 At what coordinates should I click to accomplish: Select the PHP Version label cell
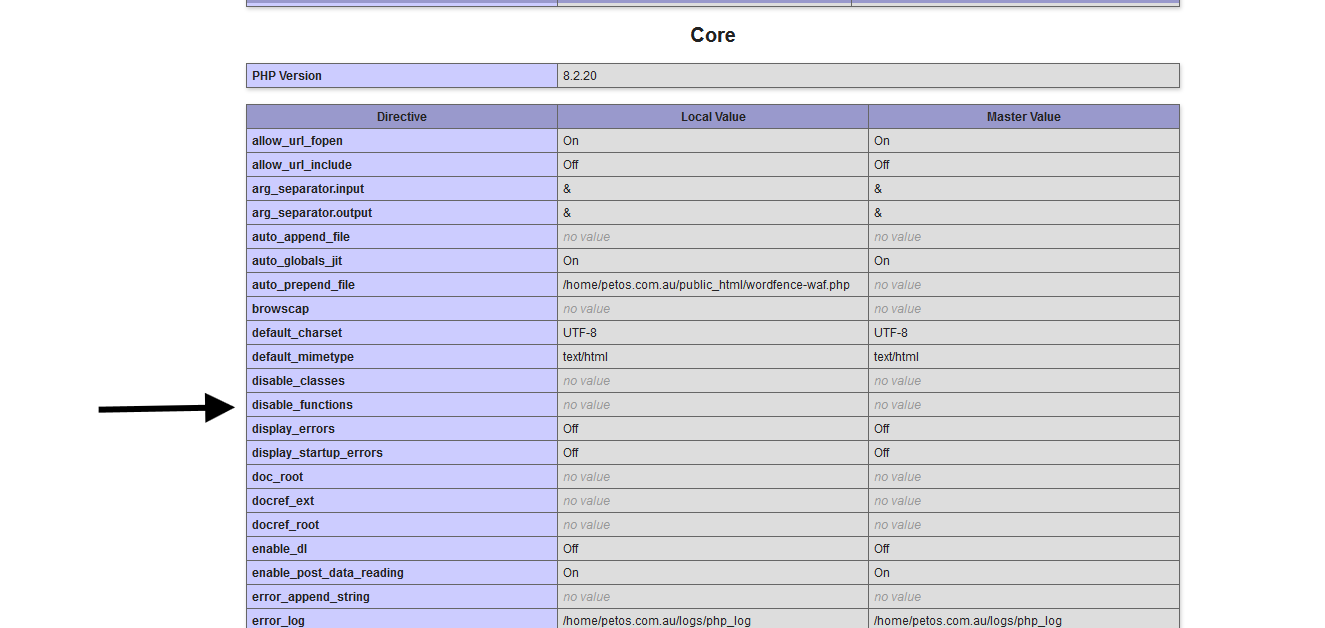tap(402, 76)
